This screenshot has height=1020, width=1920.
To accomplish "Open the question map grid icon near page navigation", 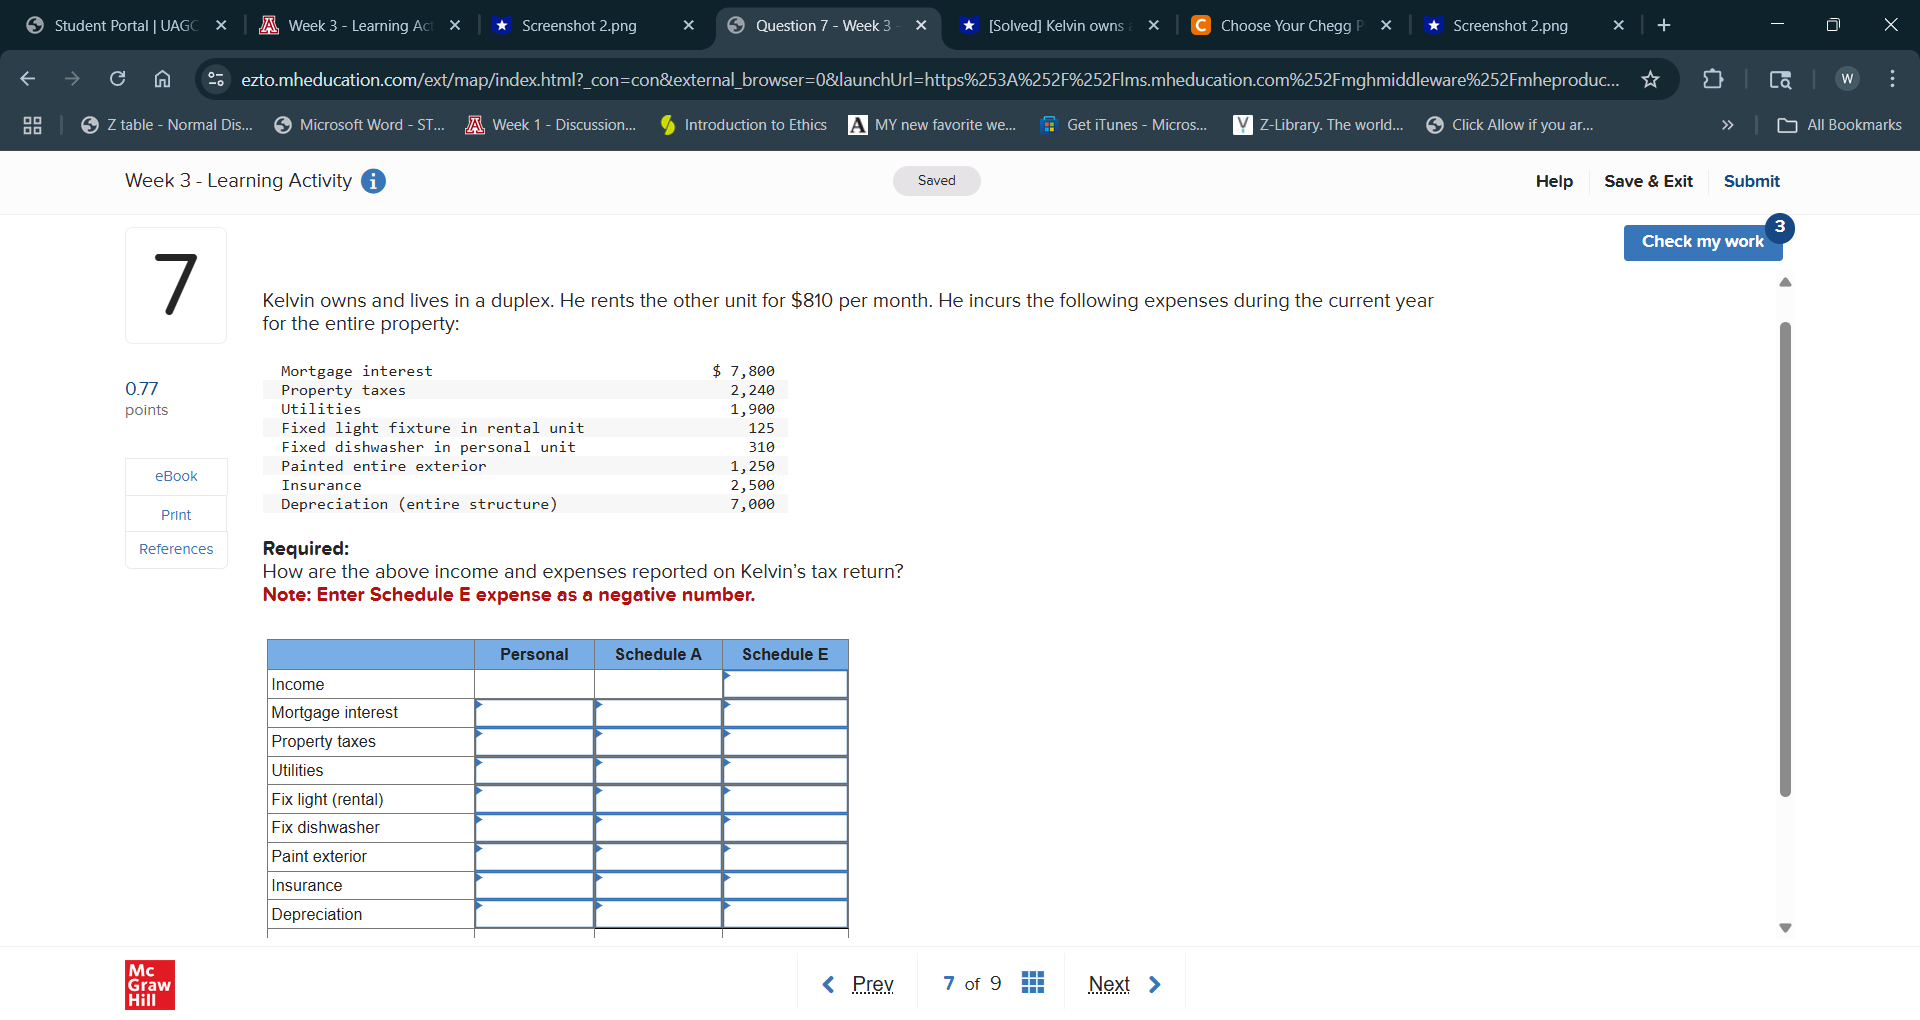I will [1033, 983].
